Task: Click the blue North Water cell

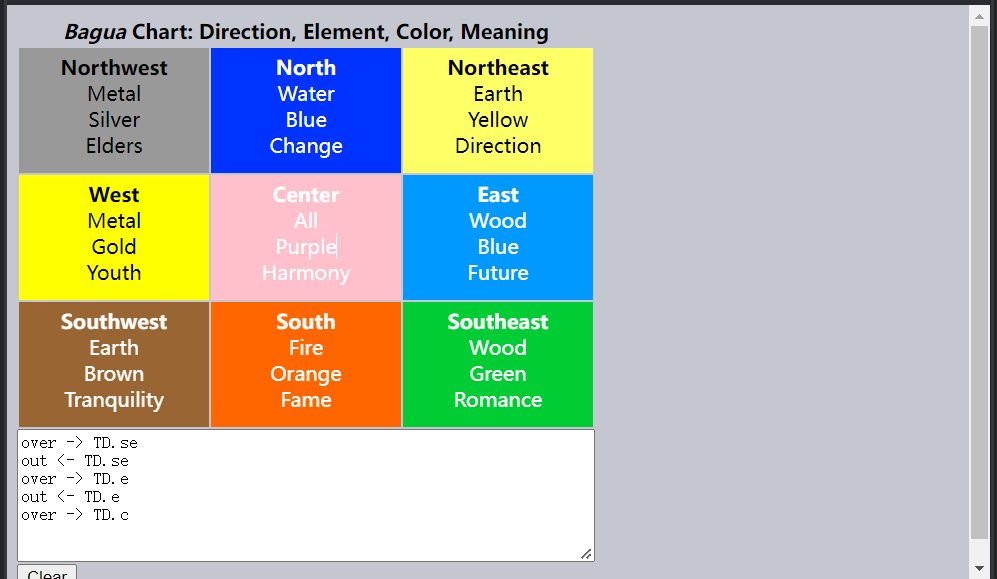Action: click(306, 110)
